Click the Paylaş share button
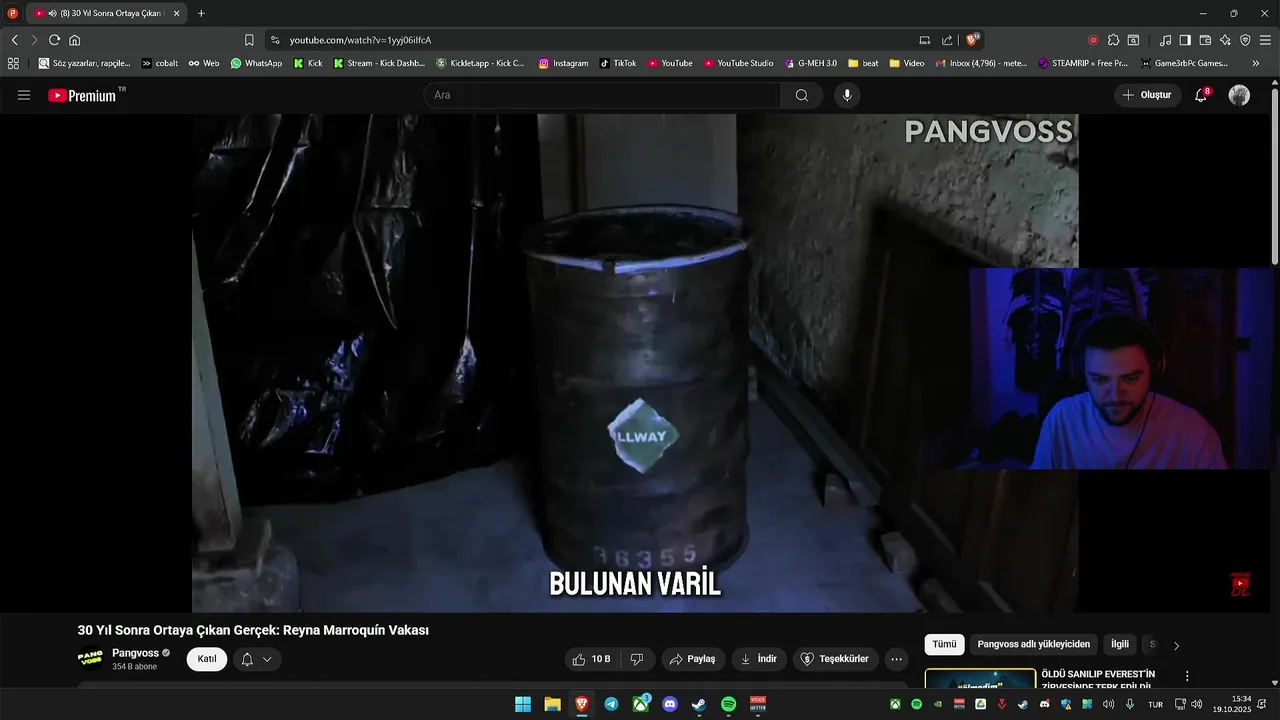This screenshot has height=720, width=1280. click(693, 659)
